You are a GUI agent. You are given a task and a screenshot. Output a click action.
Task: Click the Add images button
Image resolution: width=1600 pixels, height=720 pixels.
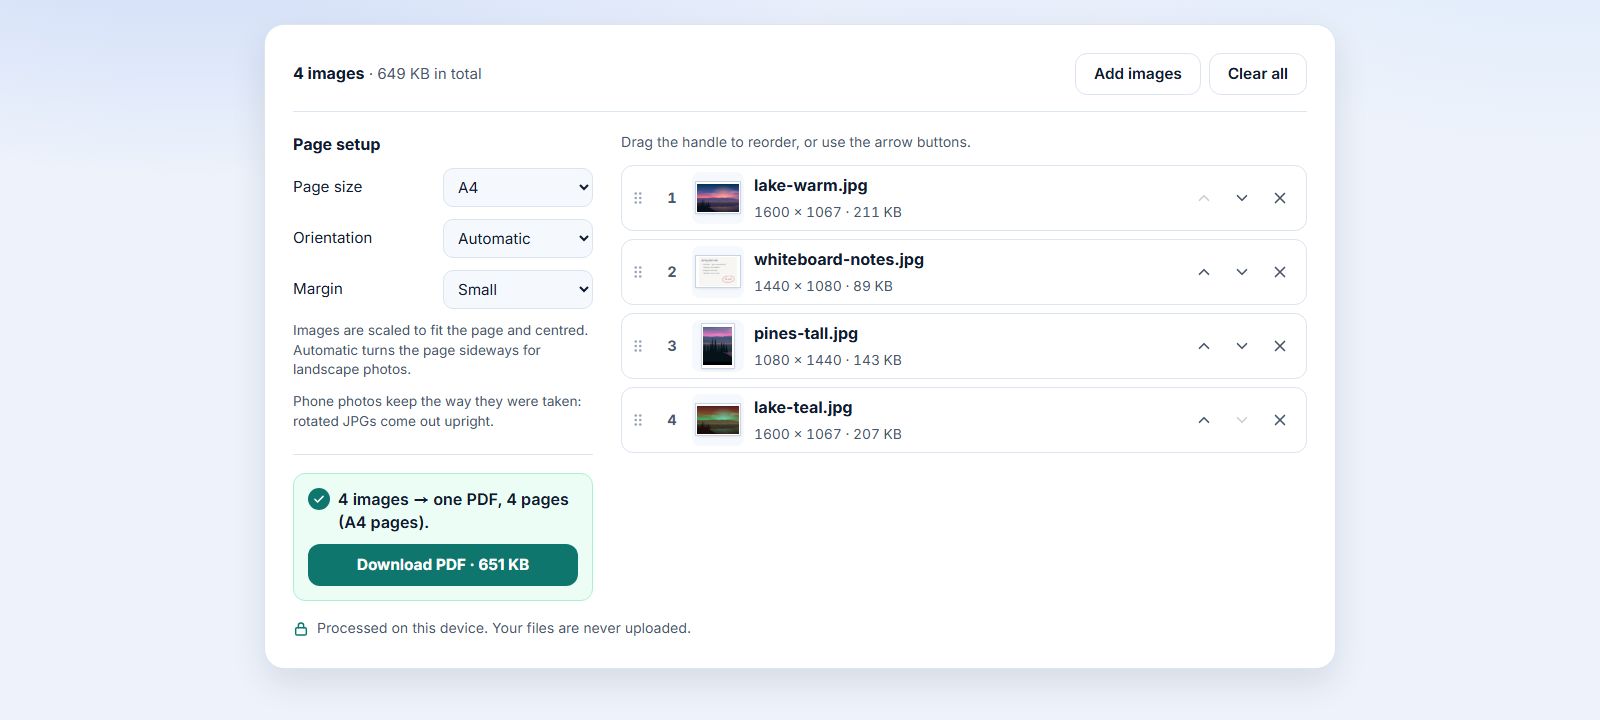(1138, 74)
